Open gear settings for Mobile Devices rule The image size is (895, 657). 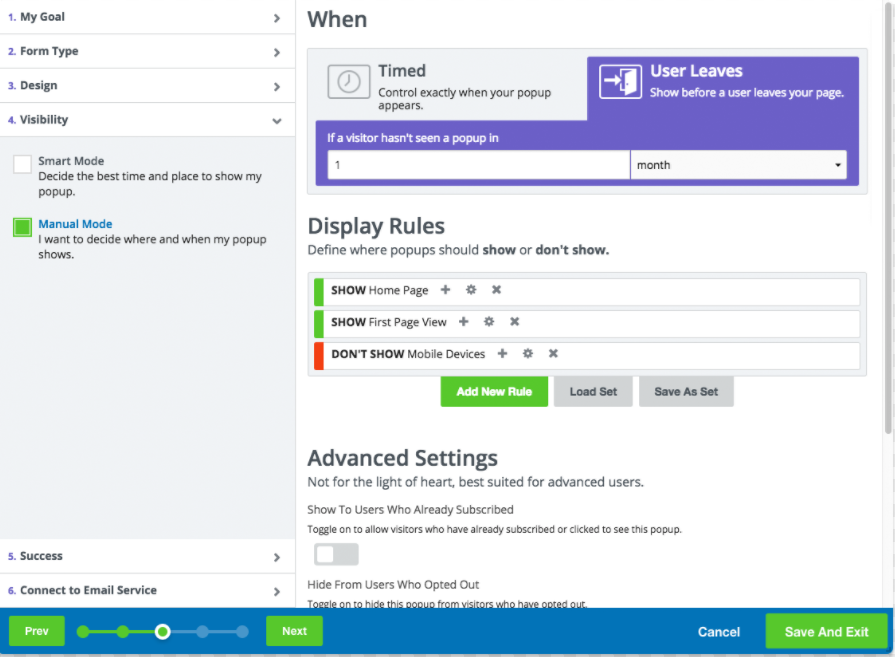click(527, 354)
